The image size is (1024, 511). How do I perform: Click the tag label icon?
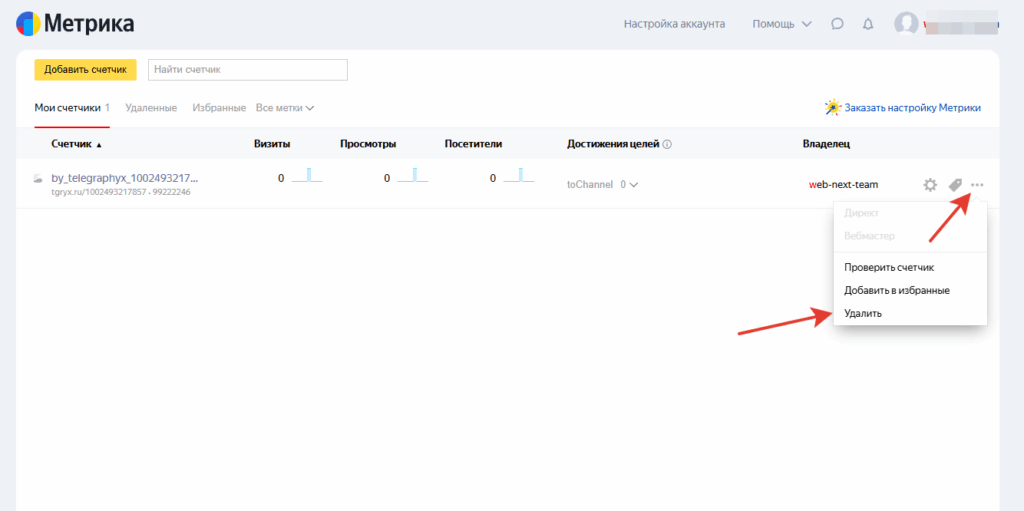955,185
